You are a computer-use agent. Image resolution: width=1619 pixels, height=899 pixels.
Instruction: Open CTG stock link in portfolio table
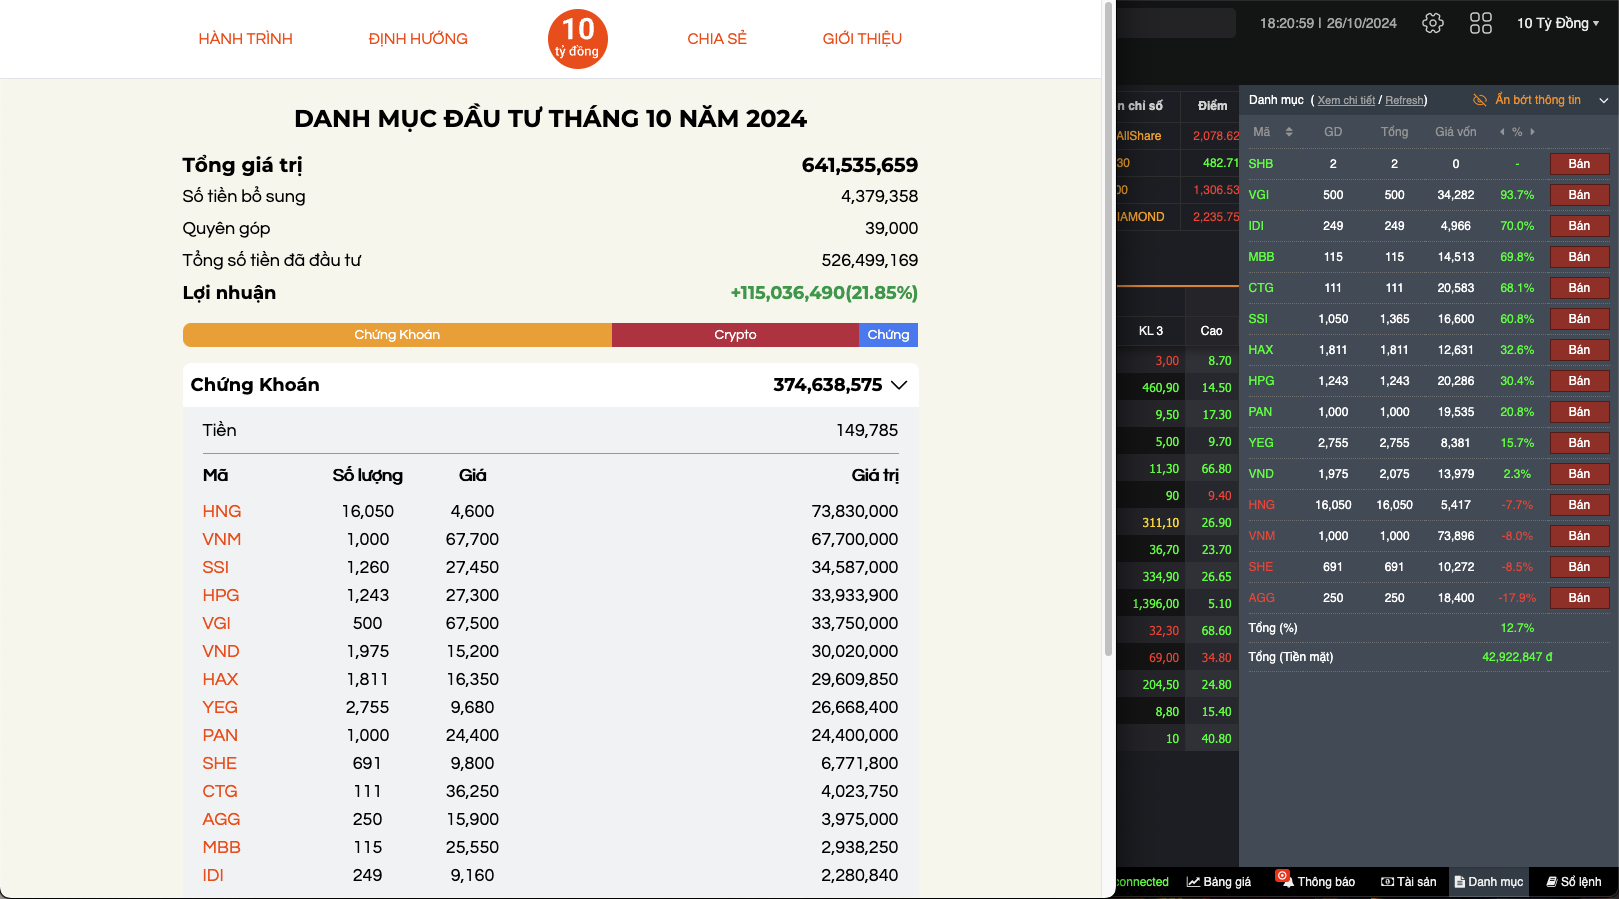(x=220, y=791)
